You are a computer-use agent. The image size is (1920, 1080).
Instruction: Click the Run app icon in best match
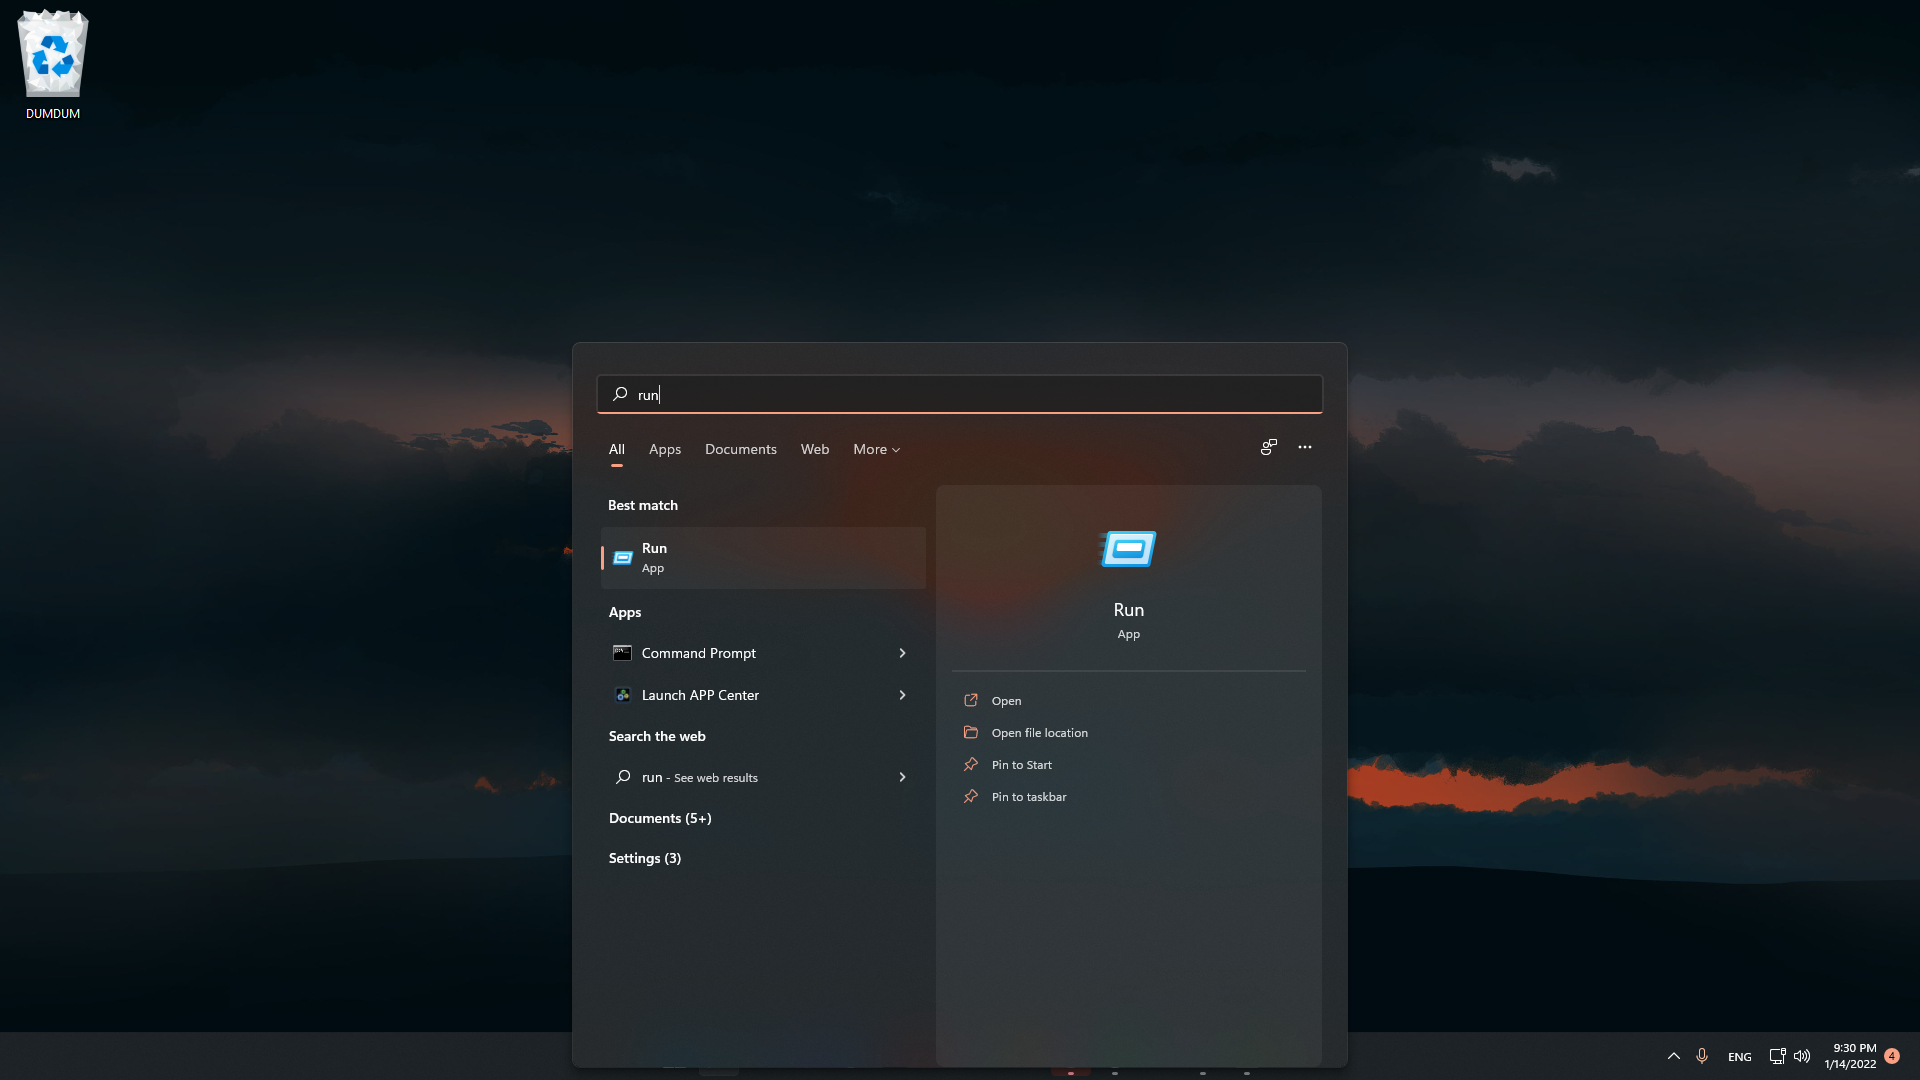(x=623, y=558)
